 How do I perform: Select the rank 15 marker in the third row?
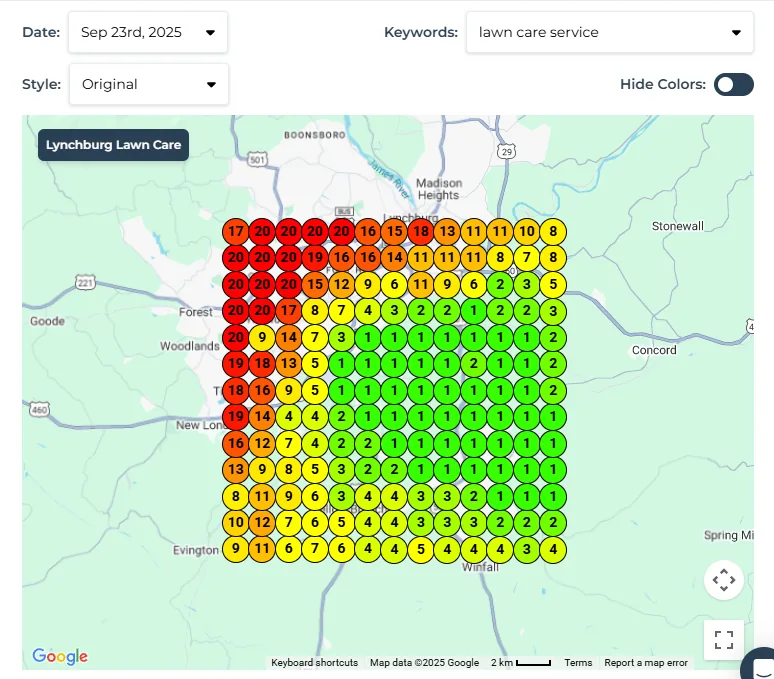tap(315, 284)
